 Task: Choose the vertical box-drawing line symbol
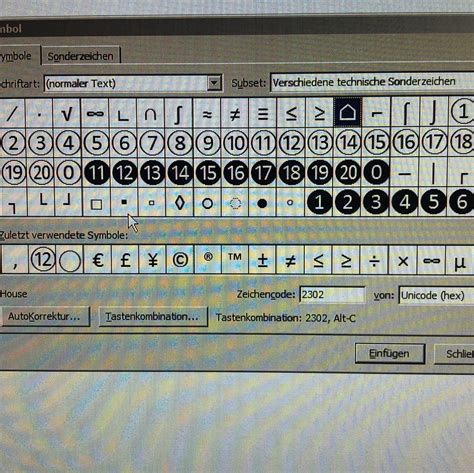tap(433, 173)
